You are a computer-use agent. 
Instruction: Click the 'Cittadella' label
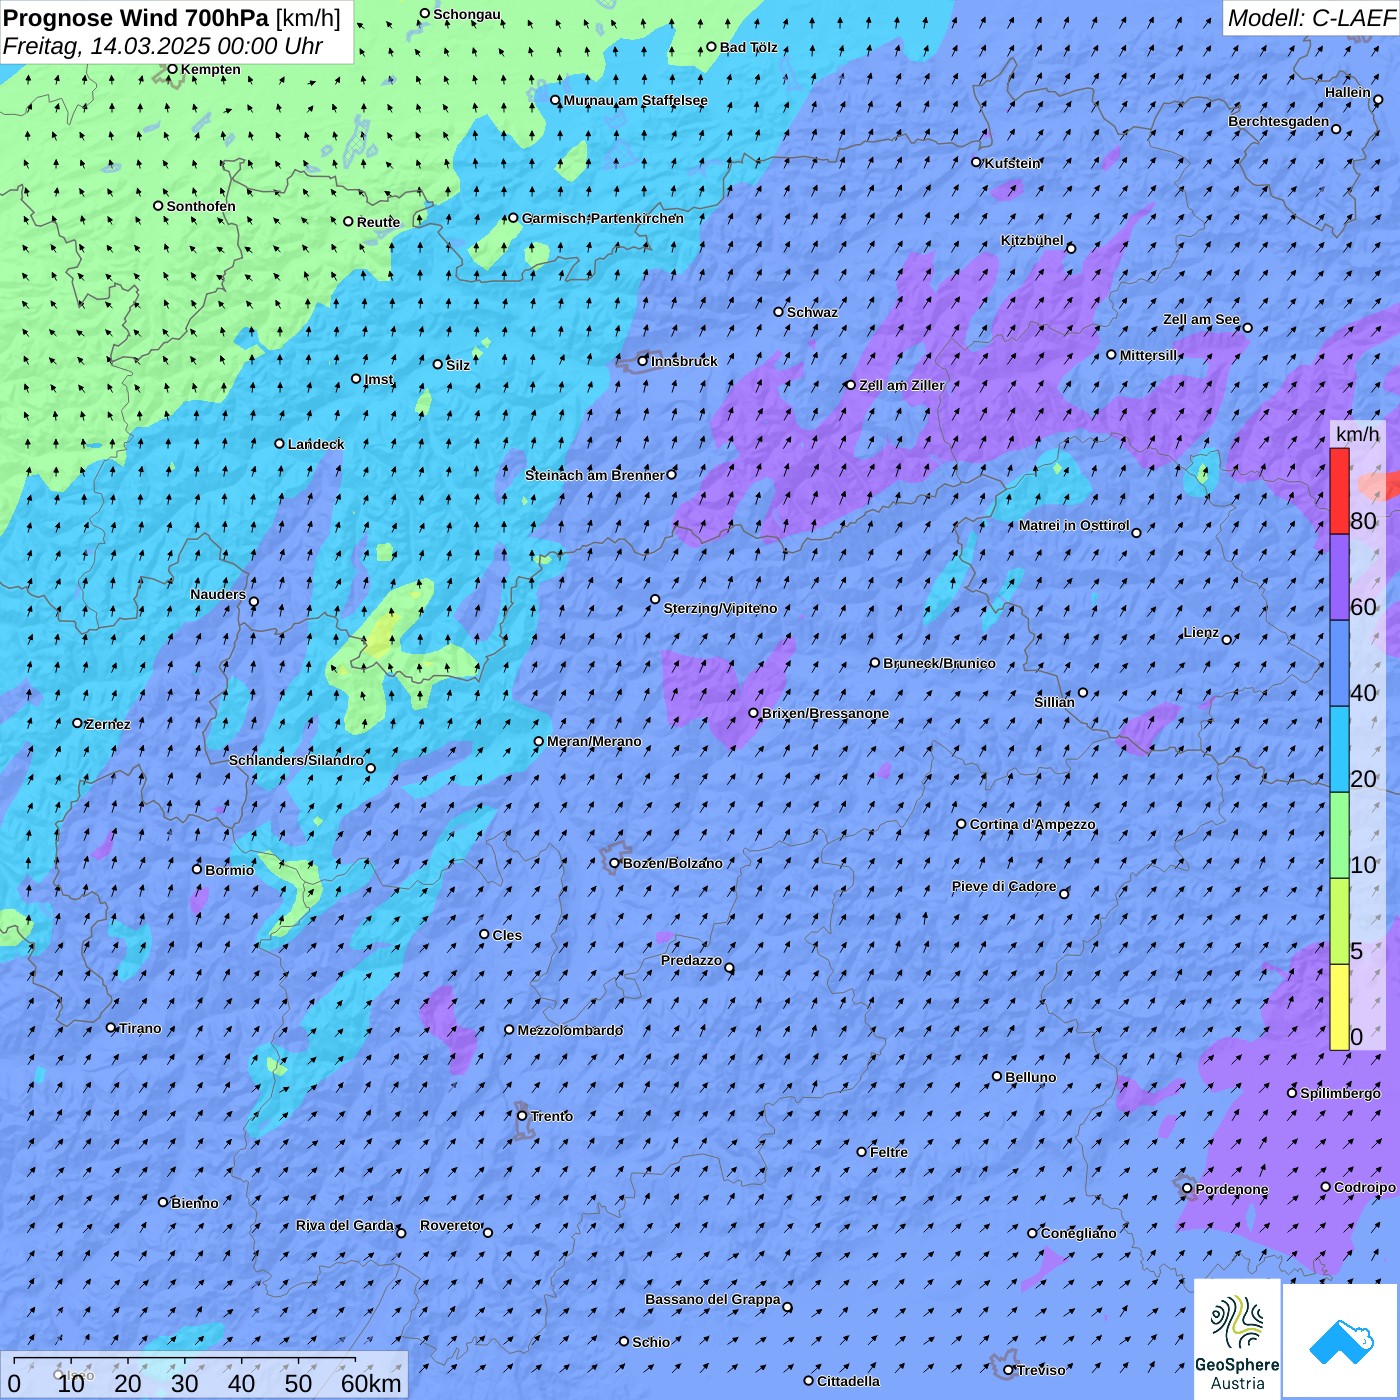click(849, 1381)
